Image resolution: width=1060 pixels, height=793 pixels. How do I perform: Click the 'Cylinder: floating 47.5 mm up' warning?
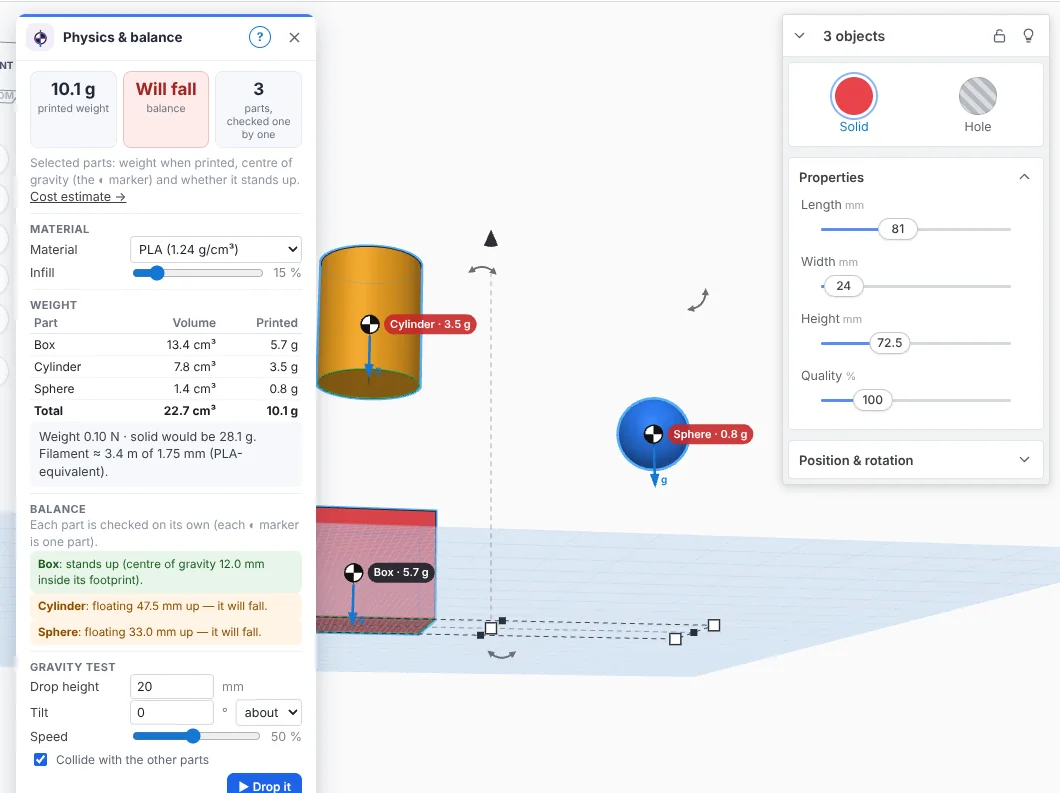coord(166,606)
